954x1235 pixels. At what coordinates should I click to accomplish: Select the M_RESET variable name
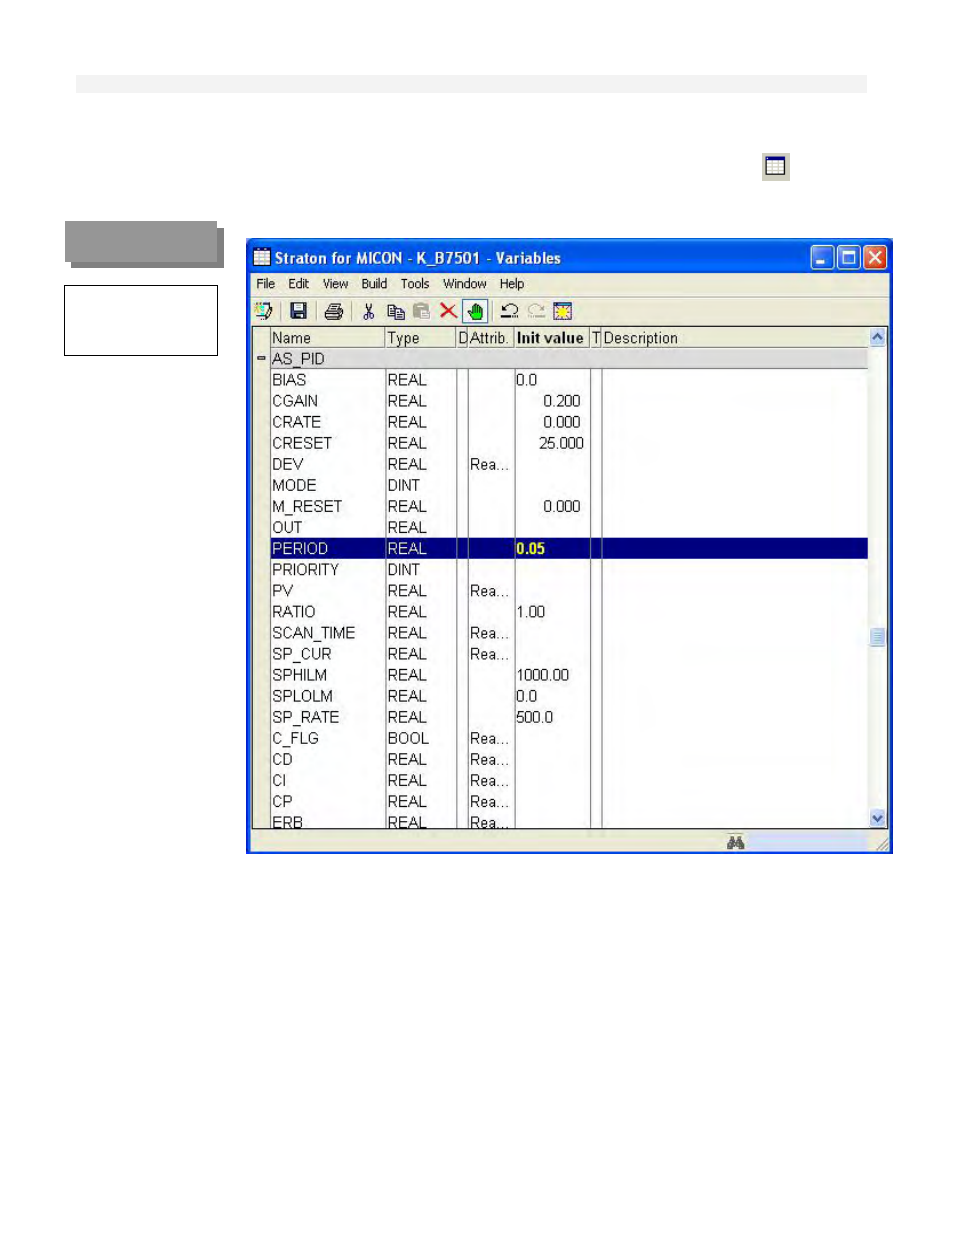point(307,506)
